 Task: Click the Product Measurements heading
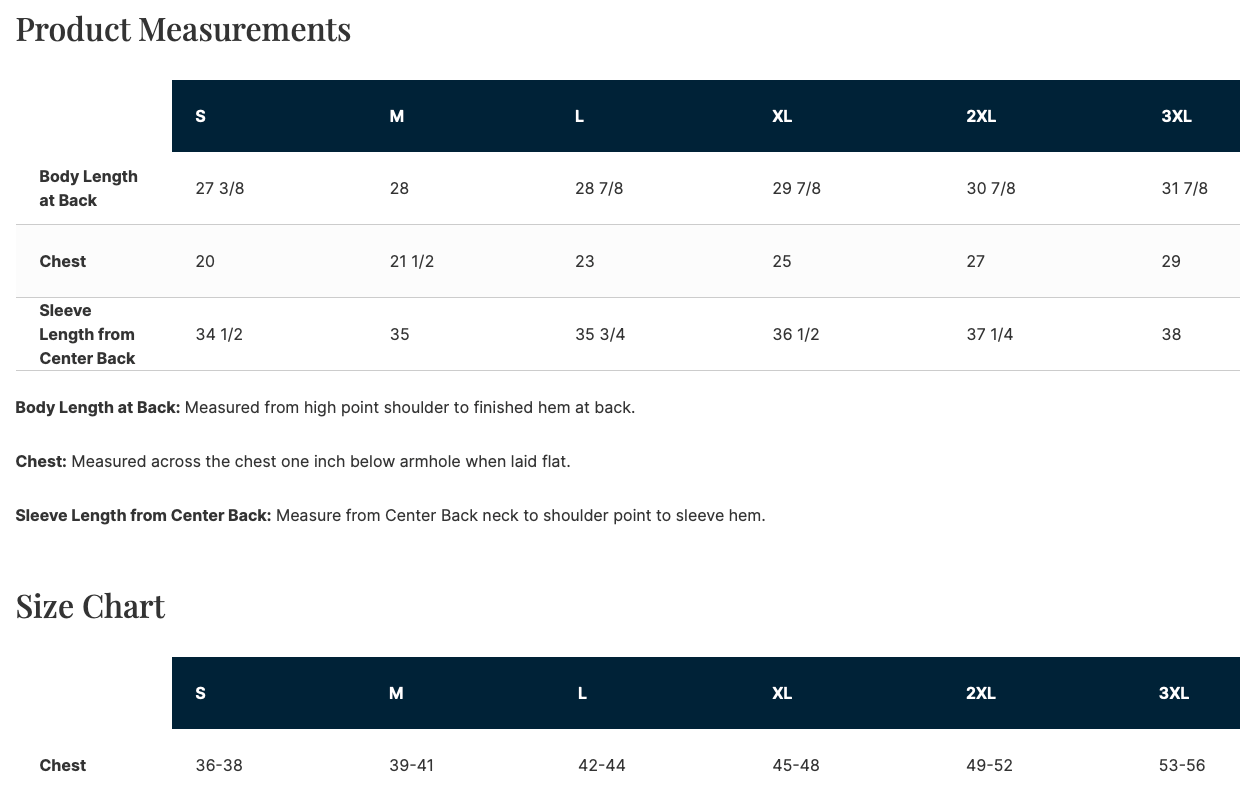(x=183, y=29)
